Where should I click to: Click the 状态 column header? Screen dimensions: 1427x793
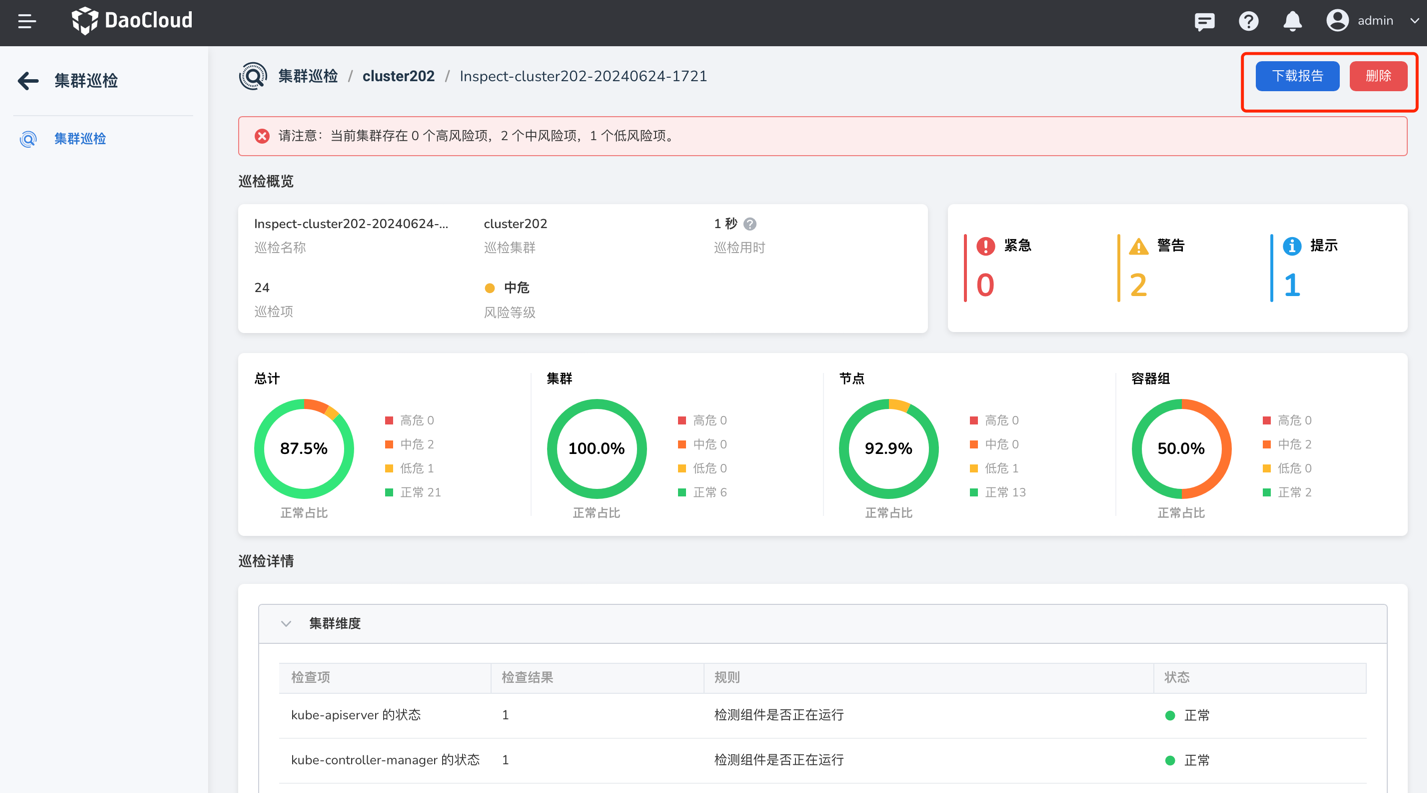tap(1177, 677)
